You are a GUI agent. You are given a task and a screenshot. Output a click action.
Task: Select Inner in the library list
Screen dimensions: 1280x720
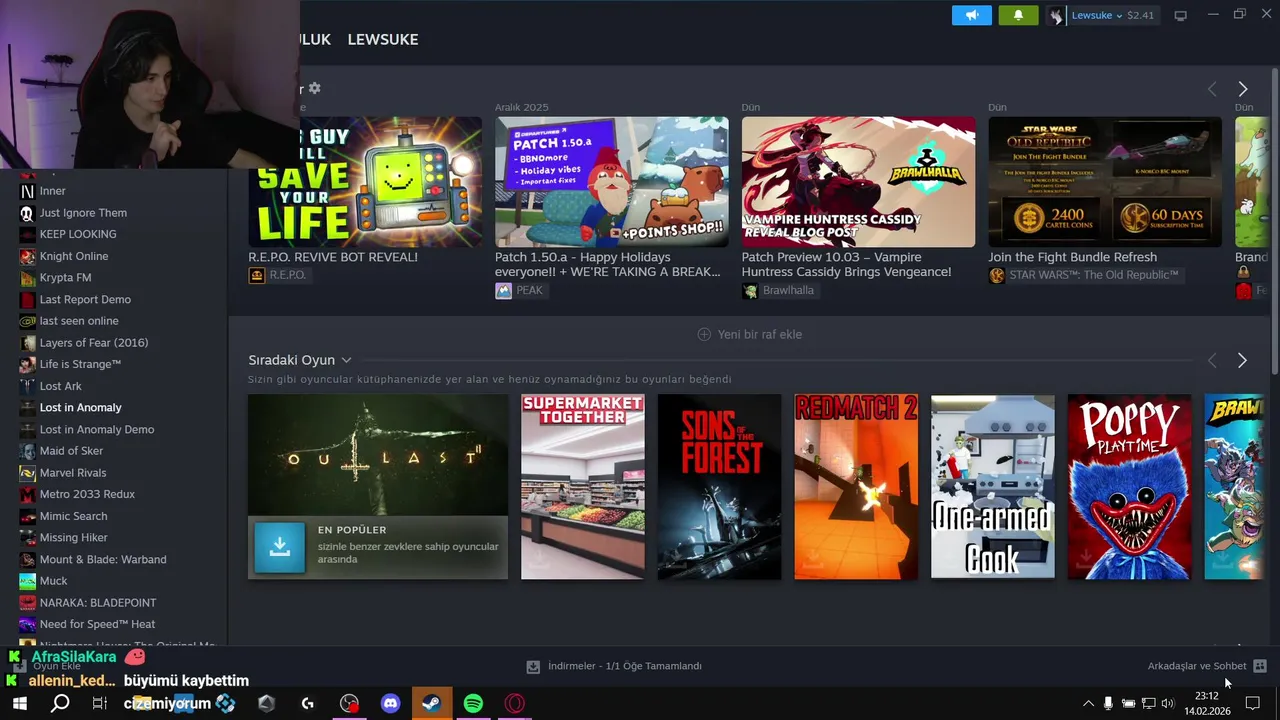pos(52,191)
